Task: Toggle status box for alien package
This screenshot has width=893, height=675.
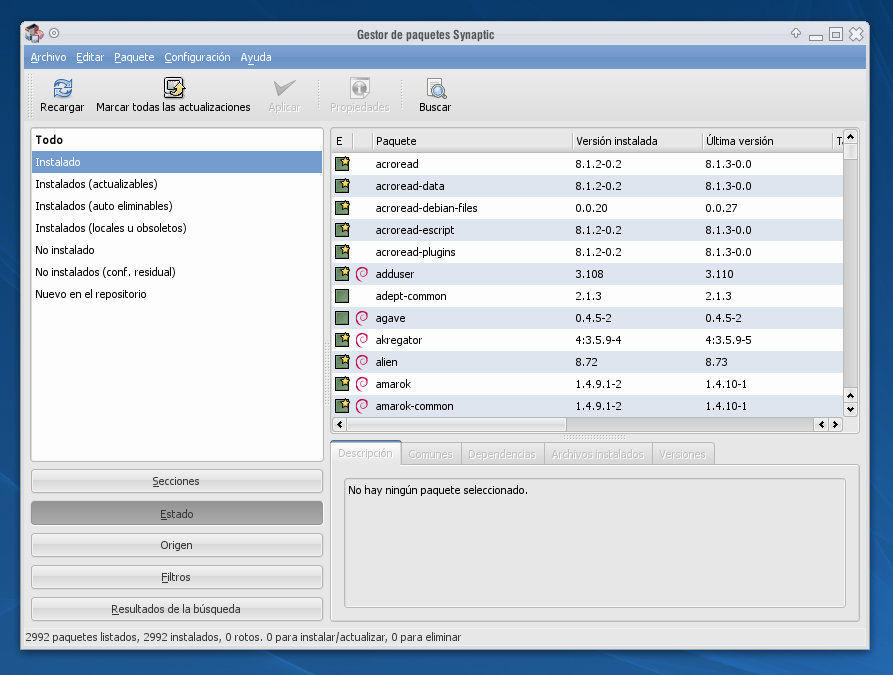Action: 342,362
